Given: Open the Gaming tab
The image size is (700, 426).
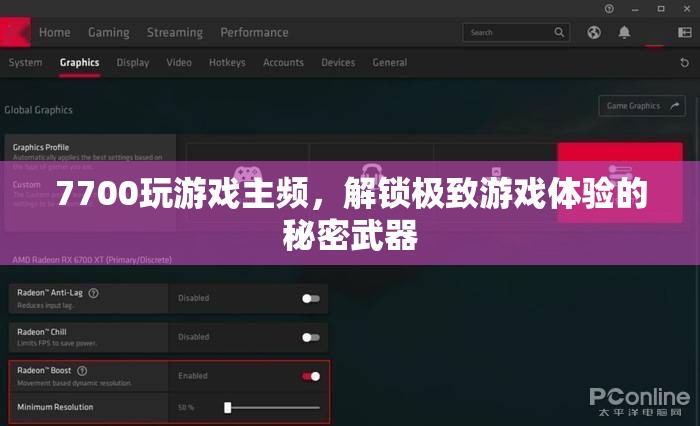Looking at the screenshot, I should [108, 33].
